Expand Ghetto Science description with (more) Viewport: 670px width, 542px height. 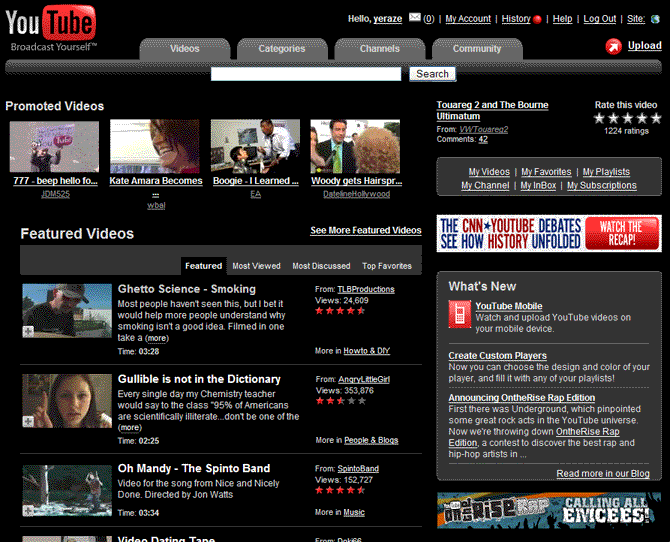(157, 338)
